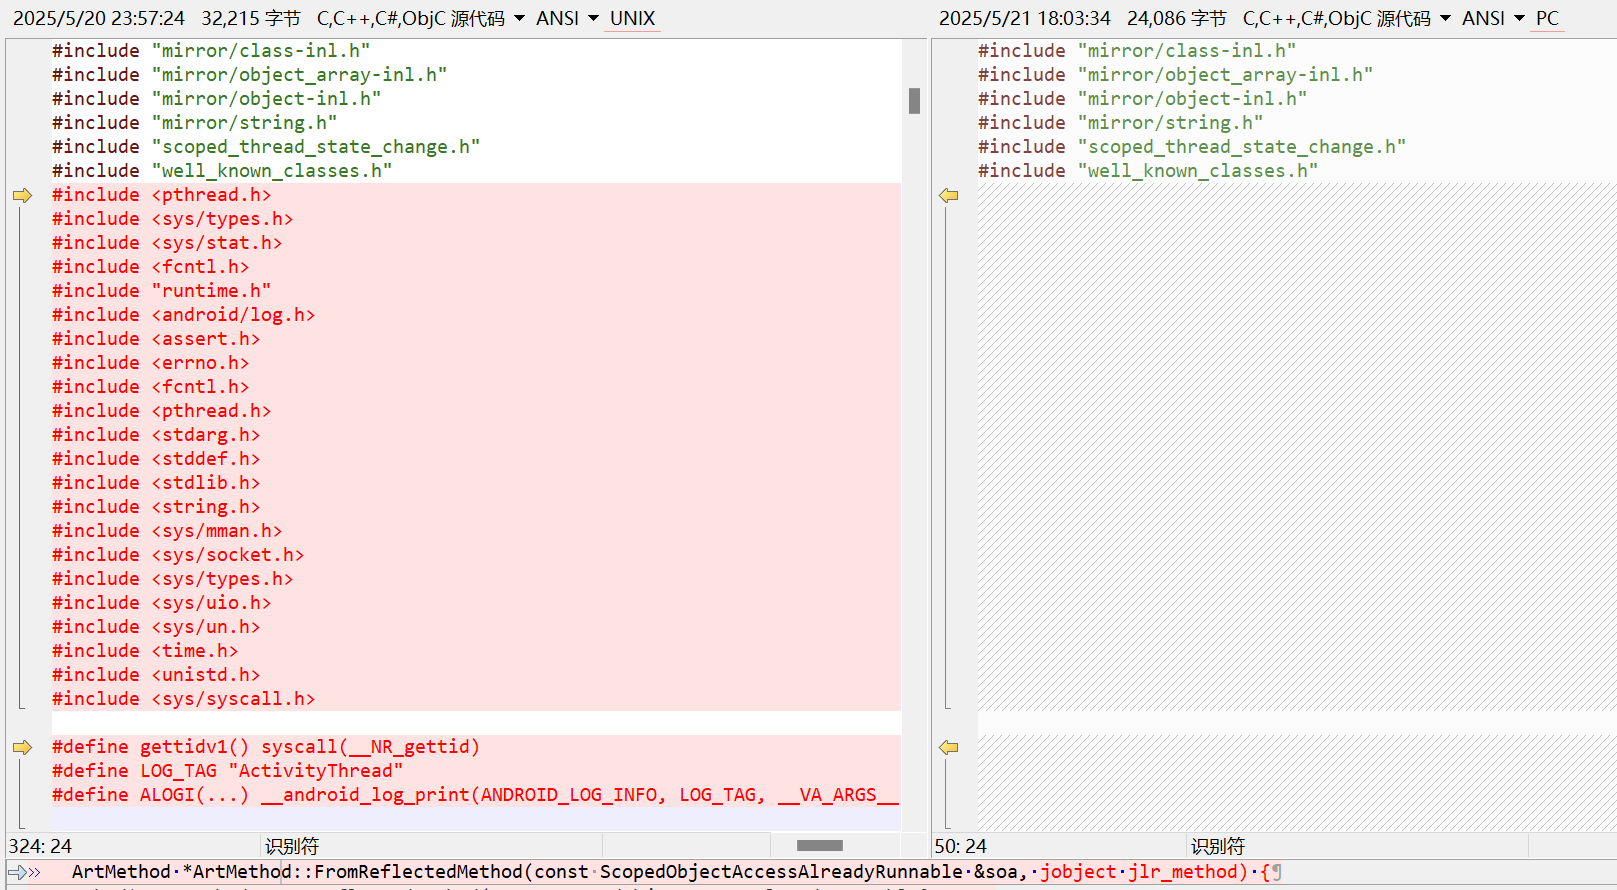Click left pane timestamp 2025/5/20 23:57:24
1617x890 pixels.
tap(98, 19)
